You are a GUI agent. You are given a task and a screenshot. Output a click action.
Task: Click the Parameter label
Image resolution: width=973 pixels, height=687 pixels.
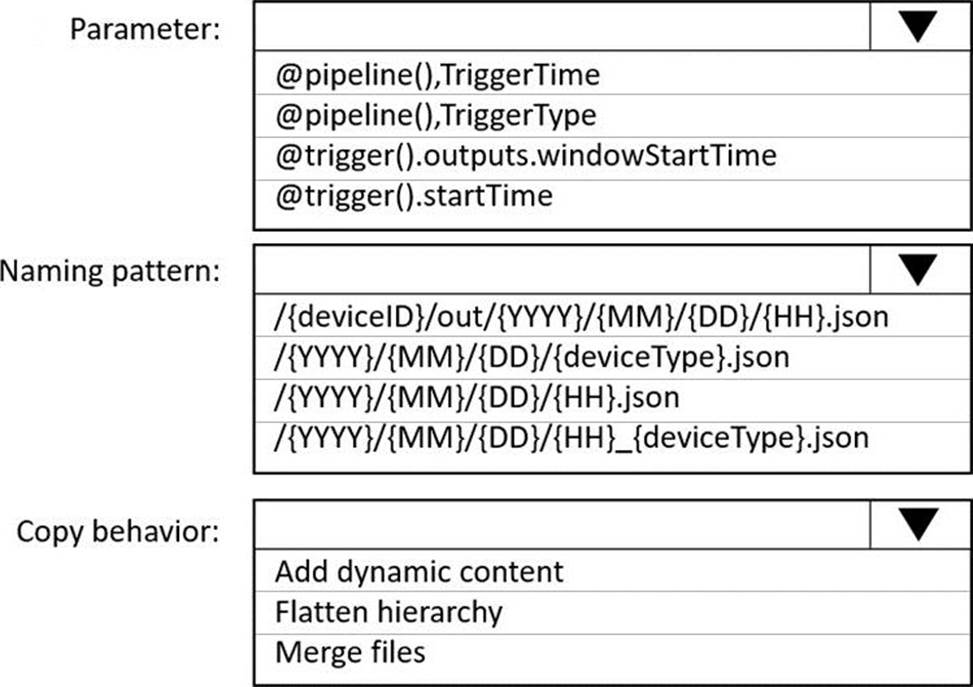tap(145, 29)
